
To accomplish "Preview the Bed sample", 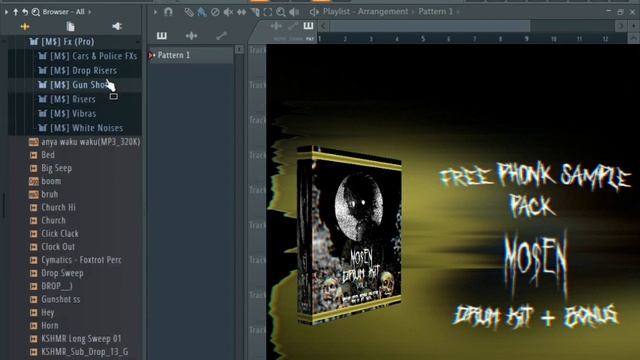I will click(42, 155).
